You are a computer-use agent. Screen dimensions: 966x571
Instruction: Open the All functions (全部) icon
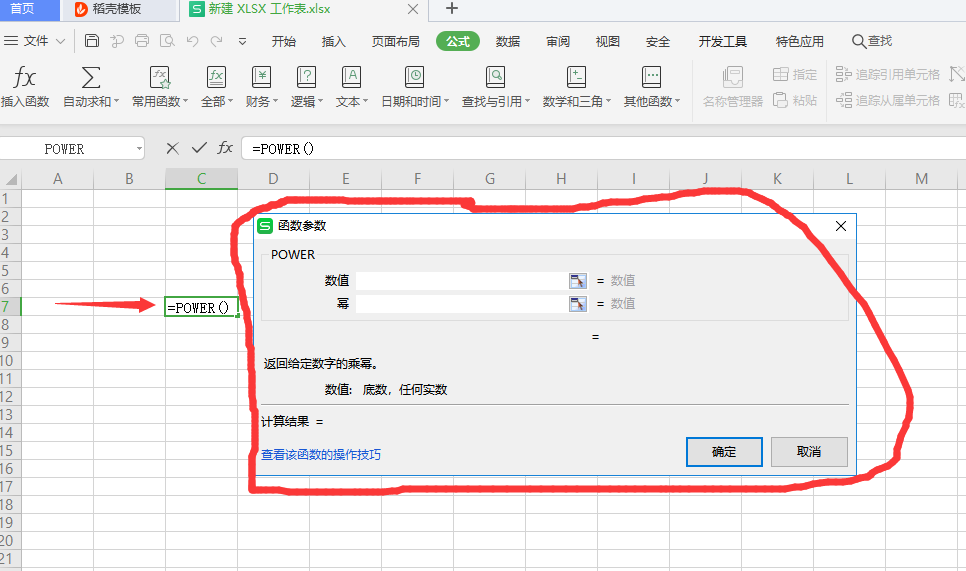pyautogui.click(x=216, y=78)
